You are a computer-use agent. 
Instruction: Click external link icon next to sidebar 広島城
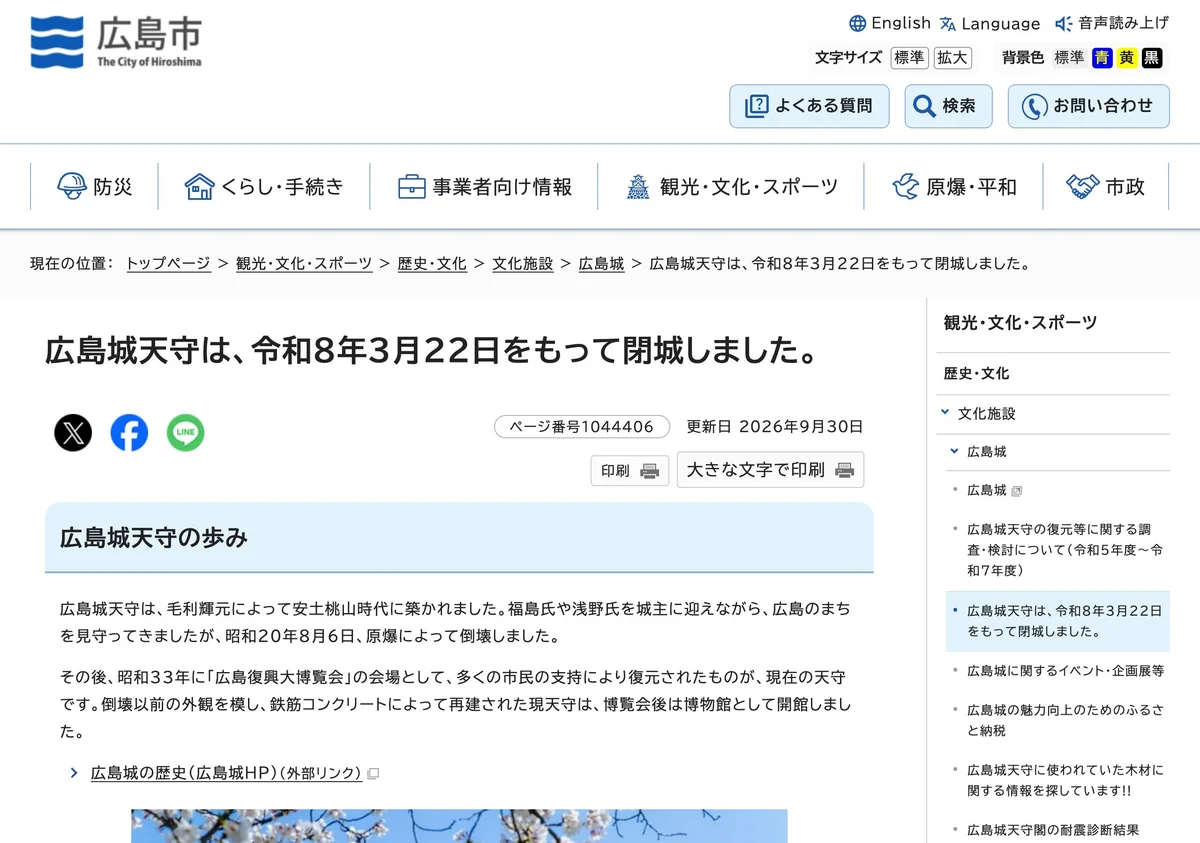click(1017, 491)
